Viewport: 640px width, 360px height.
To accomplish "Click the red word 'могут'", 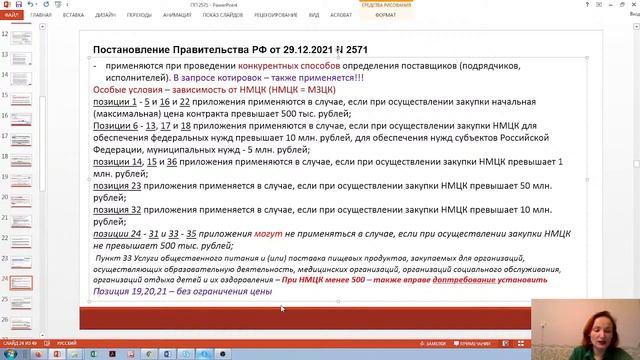I will [268, 234].
